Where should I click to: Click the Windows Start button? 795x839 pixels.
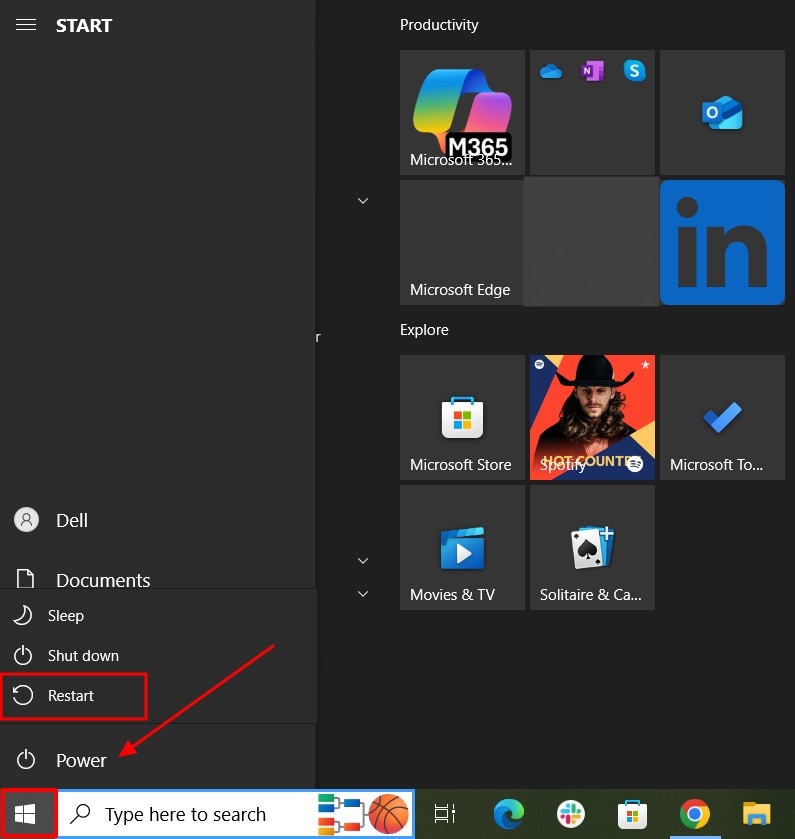coord(26,814)
